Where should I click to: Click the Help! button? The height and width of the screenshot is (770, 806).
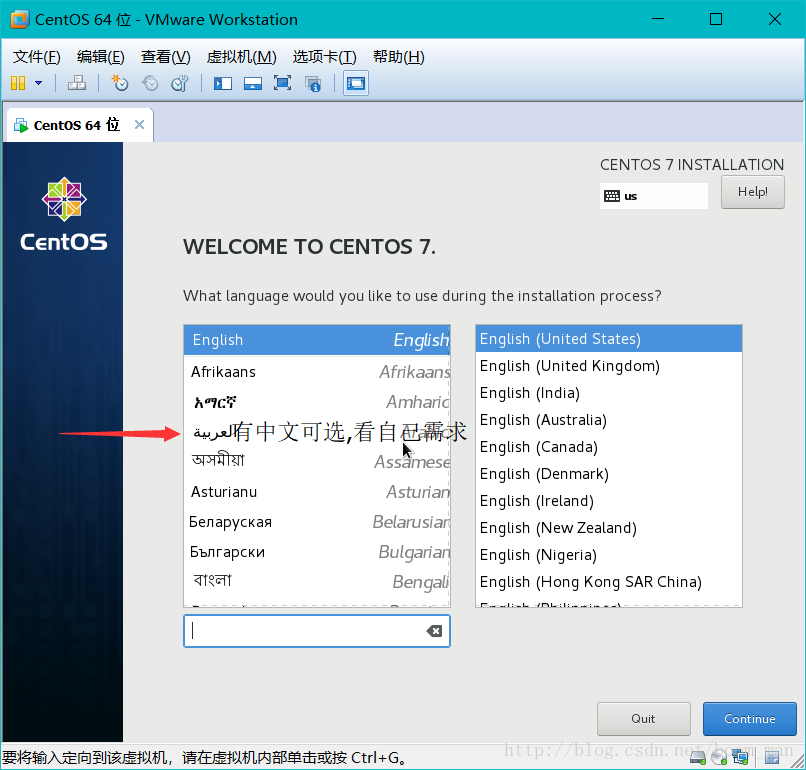tap(753, 192)
